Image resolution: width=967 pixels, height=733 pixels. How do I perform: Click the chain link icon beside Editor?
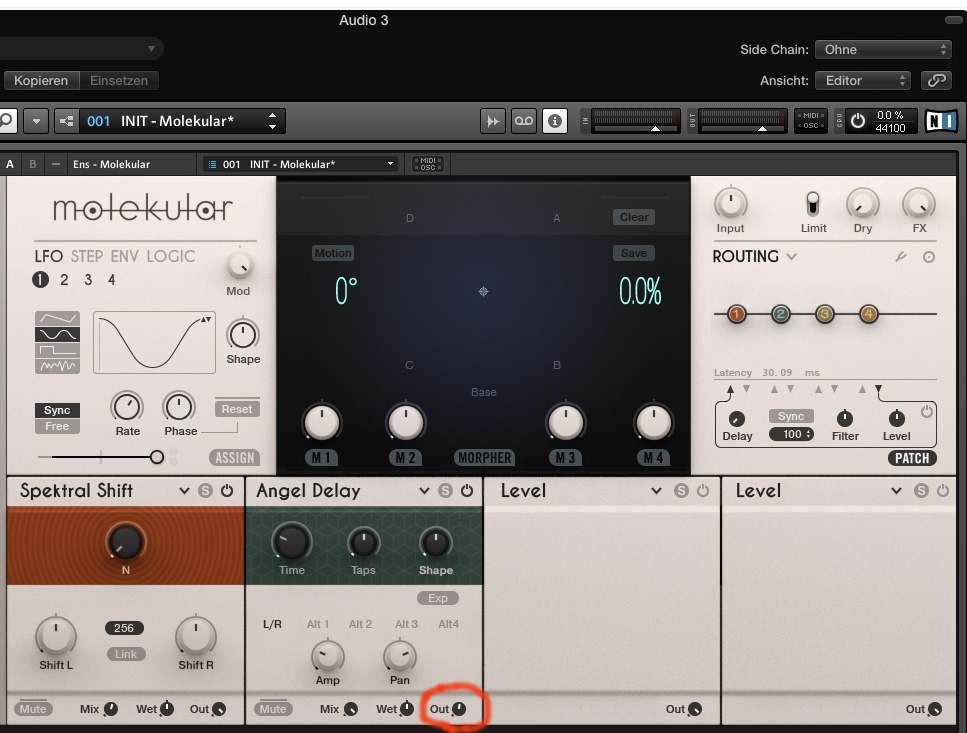(x=937, y=80)
